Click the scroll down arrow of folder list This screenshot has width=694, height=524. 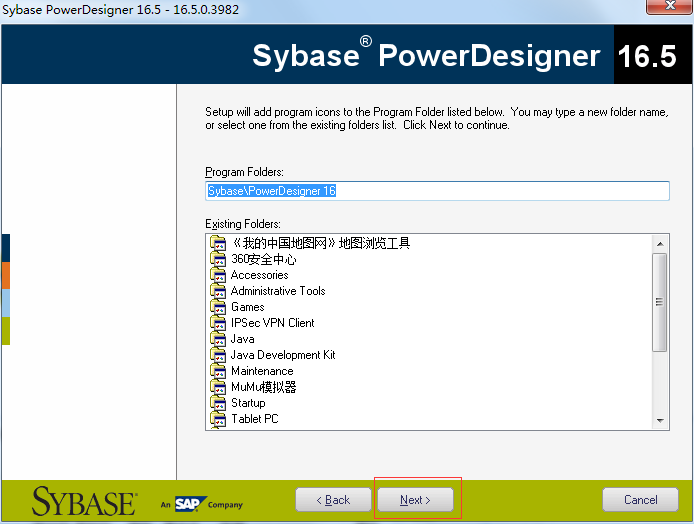click(x=660, y=420)
